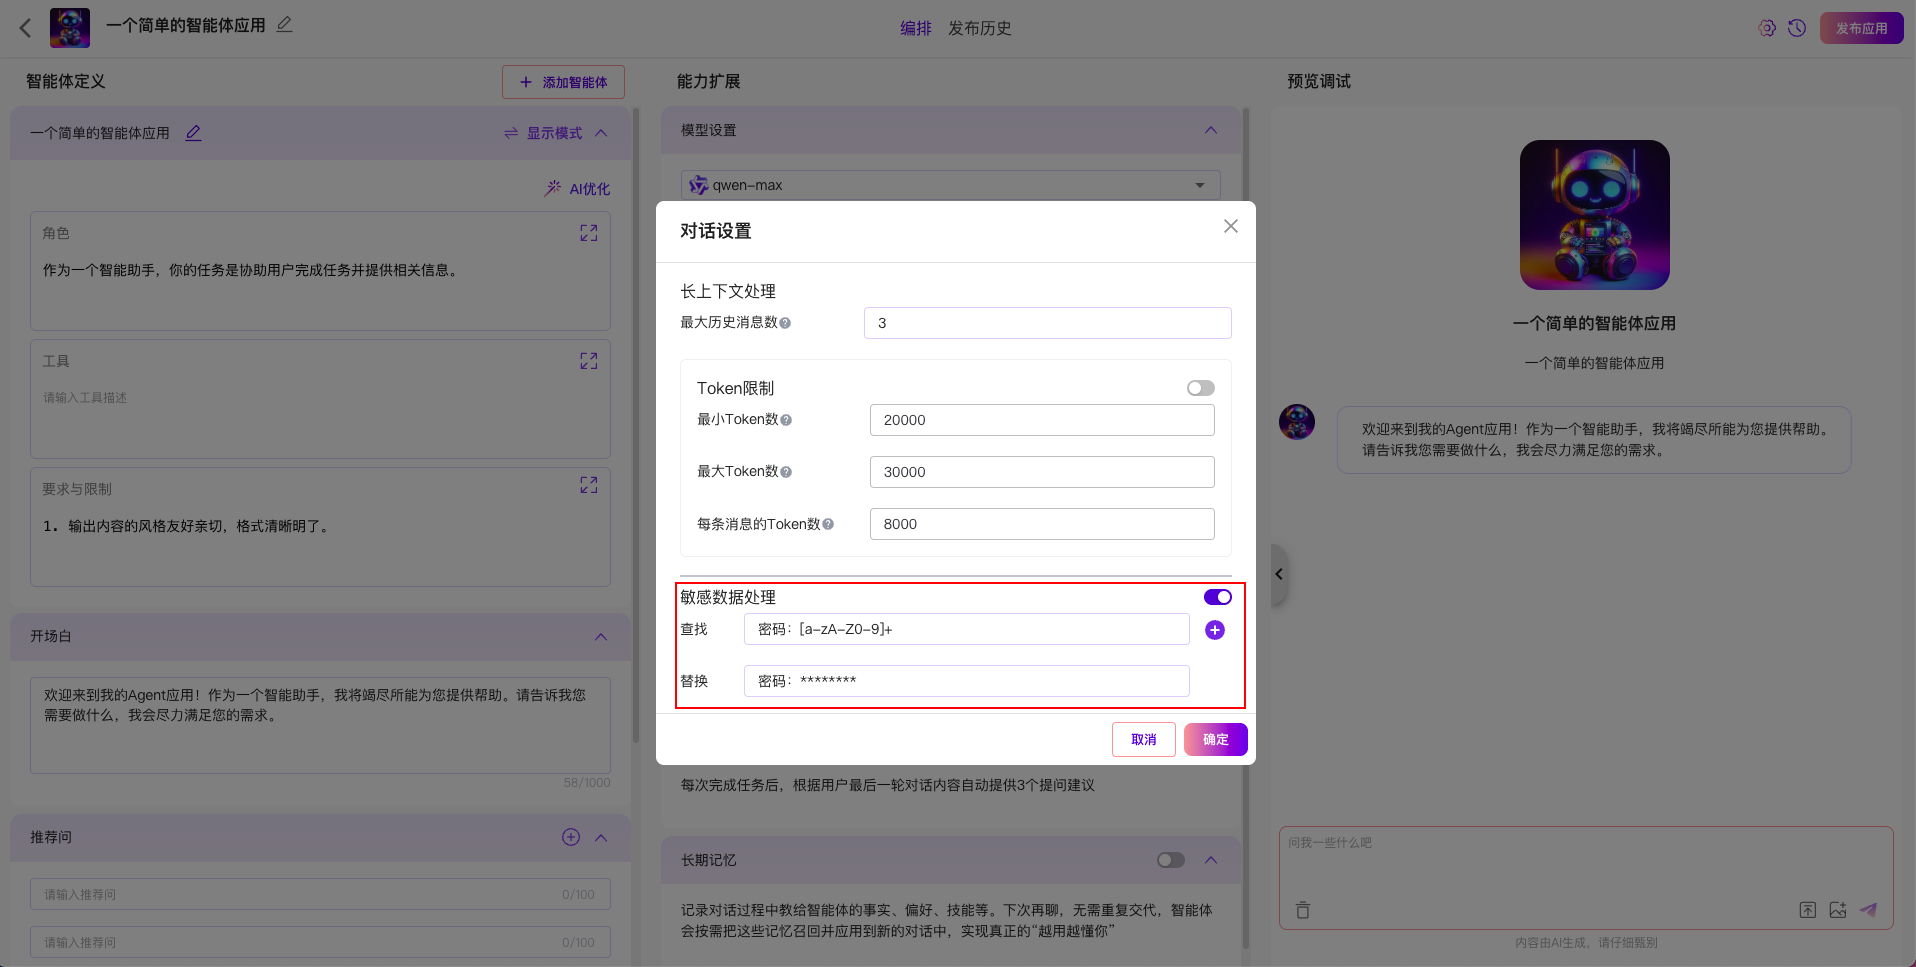Collapse the preview panel with the side arrow
This screenshot has height=967, width=1916.
coord(1279,574)
